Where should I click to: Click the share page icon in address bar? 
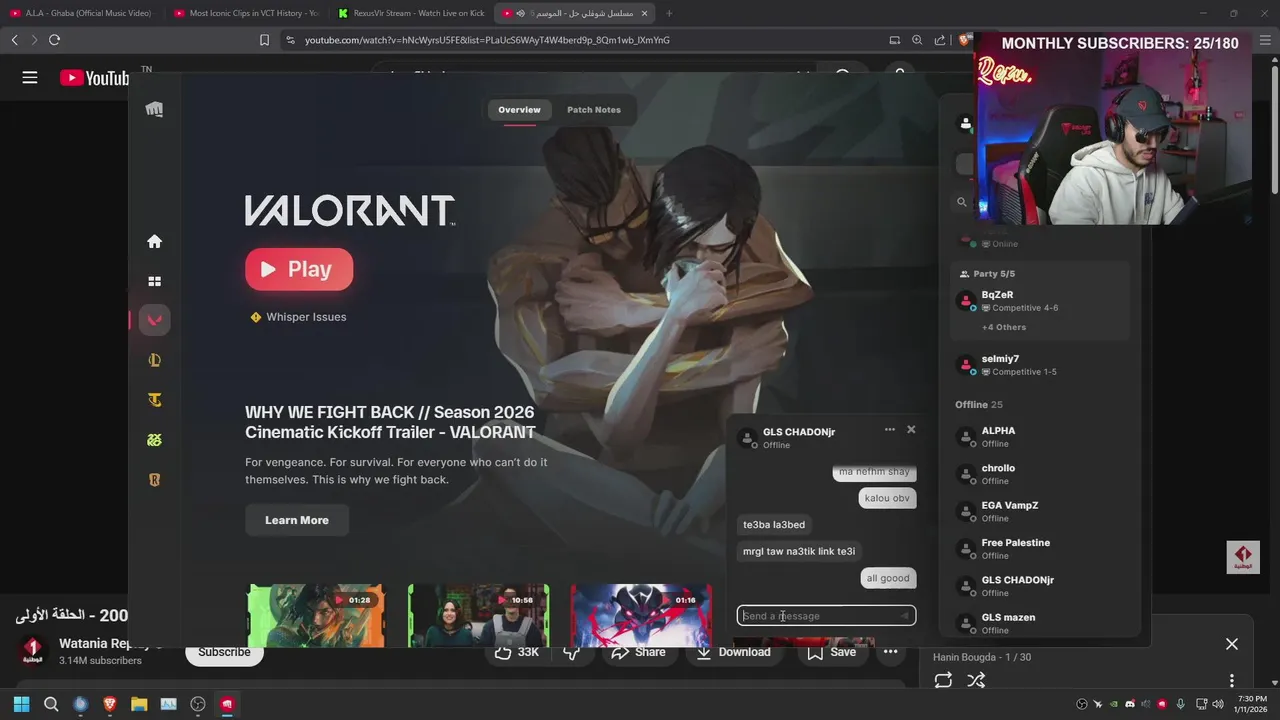(x=940, y=40)
